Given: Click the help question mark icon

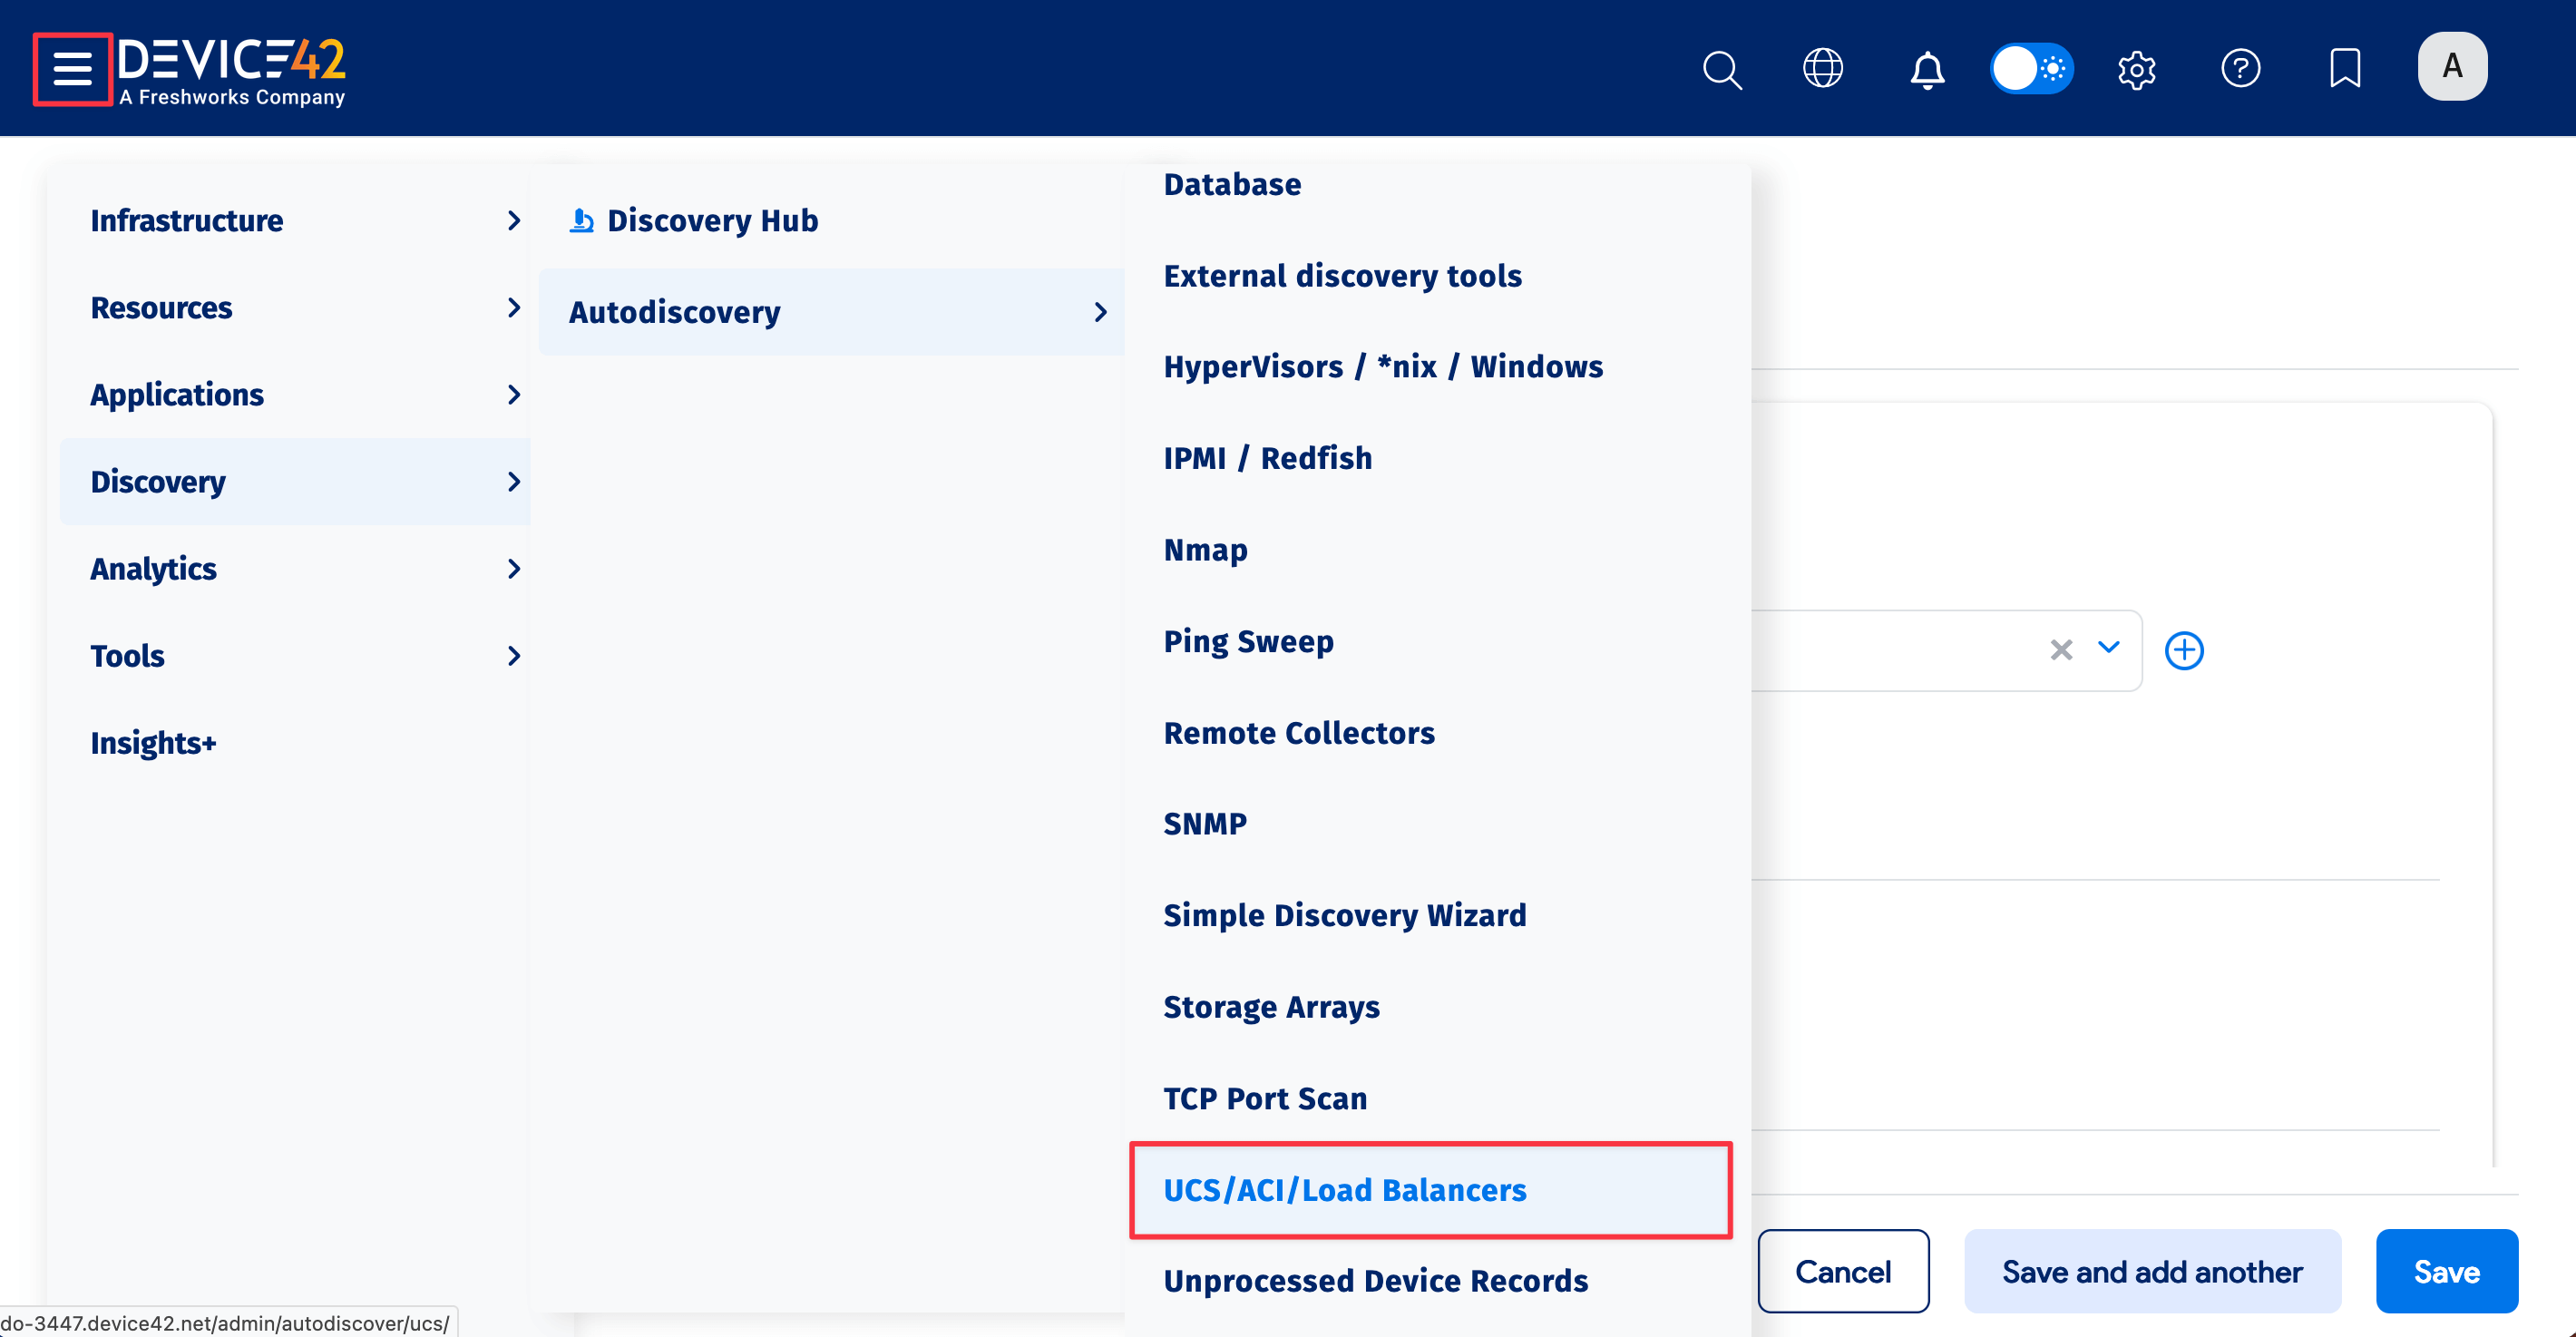Looking at the screenshot, I should pyautogui.click(x=2241, y=68).
